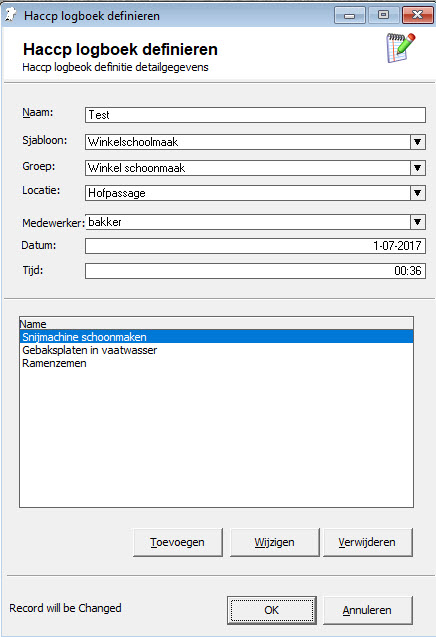Expand the Groep dropdown list
The height and width of the screenshot is (637, 436).
pos(417,168)
